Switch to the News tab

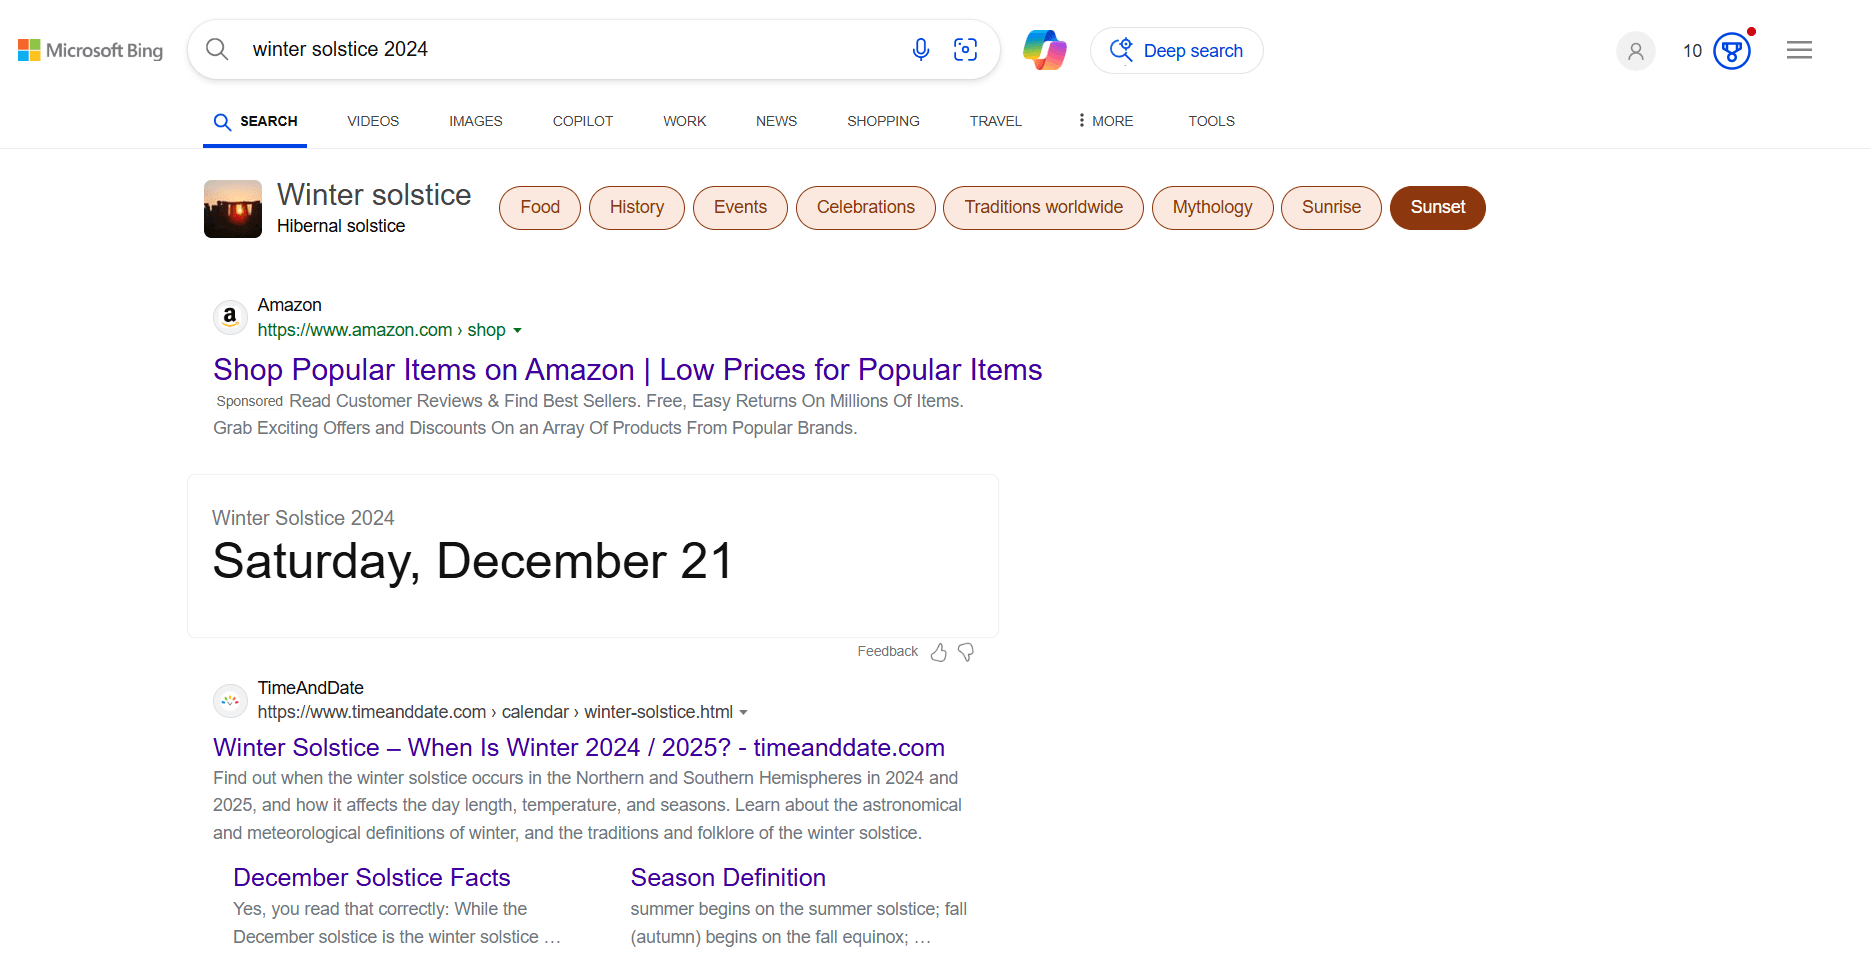[776, 121]
